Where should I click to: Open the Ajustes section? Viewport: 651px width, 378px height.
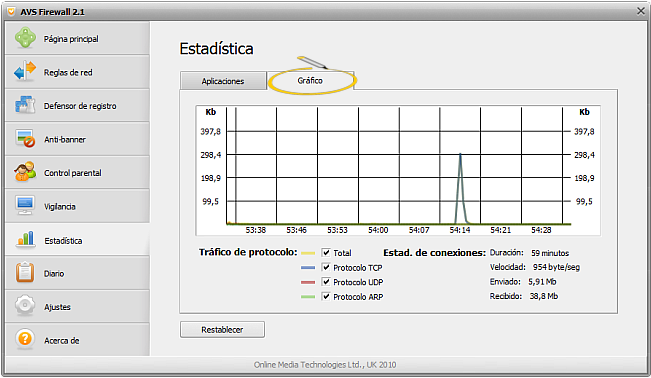point(77,307)
